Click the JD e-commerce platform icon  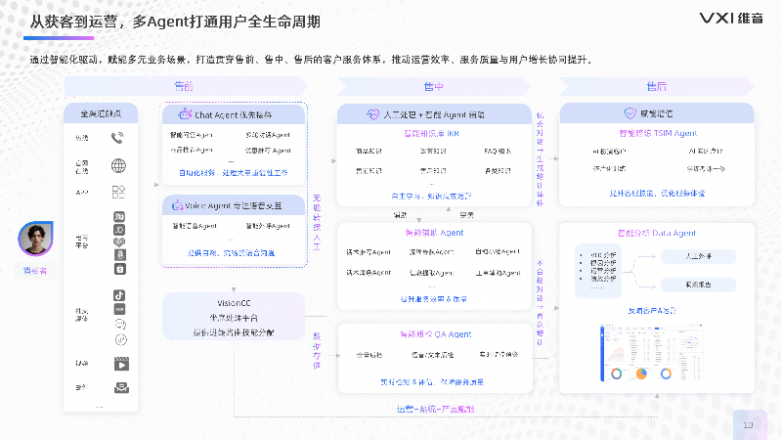tap(119, 230)
